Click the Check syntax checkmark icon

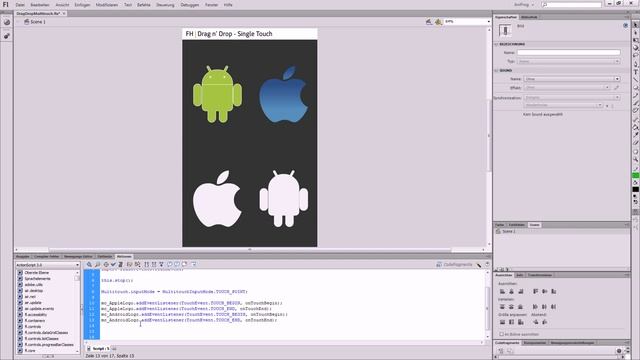point(113,264)
